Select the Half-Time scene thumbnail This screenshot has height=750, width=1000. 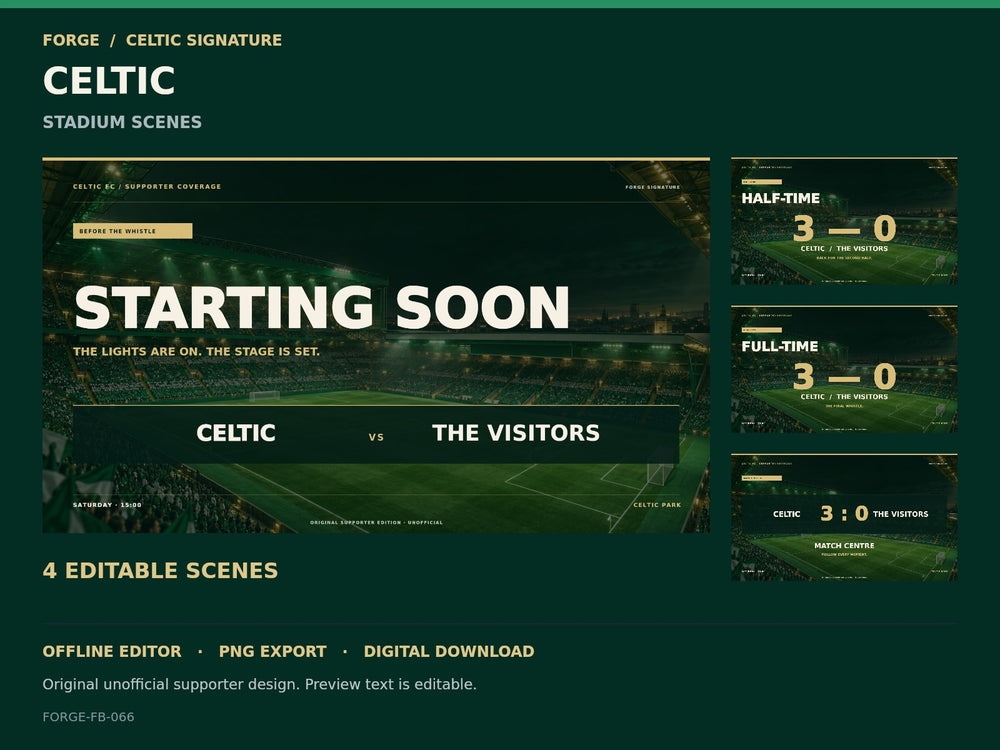pyautogui.click(x=844, y=221)
